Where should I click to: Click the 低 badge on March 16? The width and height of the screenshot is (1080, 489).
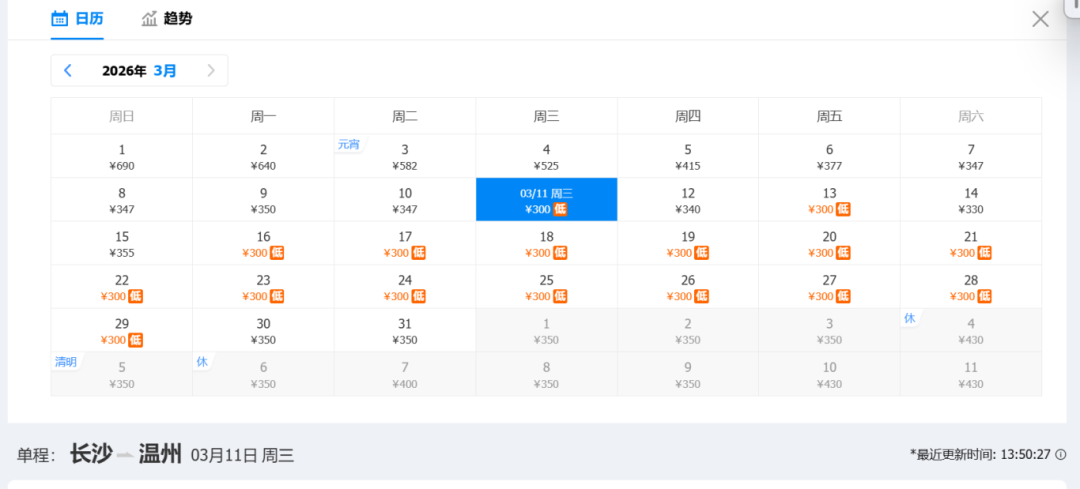tap(277, 253)
